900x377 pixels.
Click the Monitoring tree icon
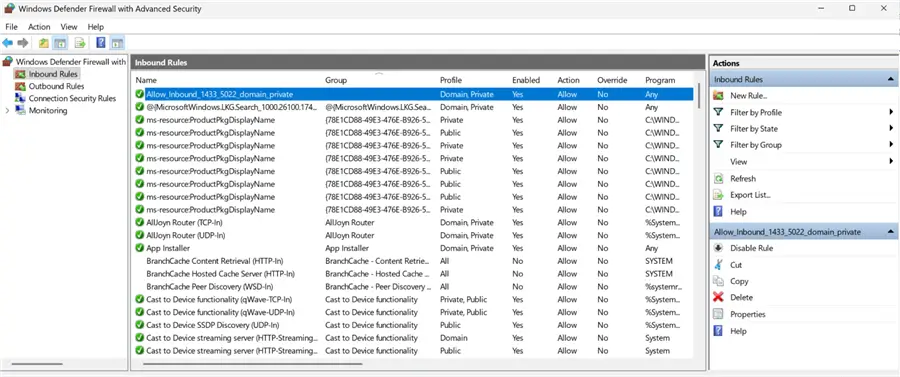point(20,111)
